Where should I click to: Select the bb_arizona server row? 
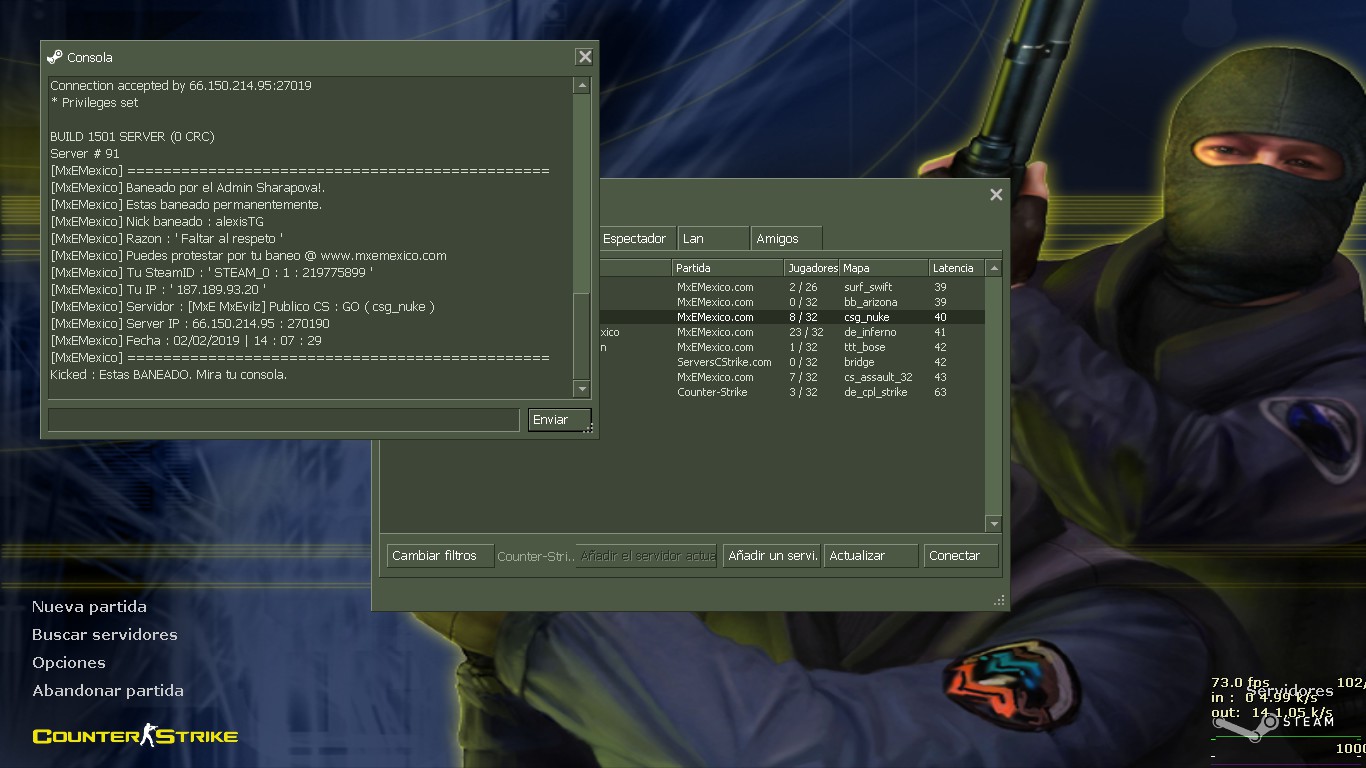(792, 302)
